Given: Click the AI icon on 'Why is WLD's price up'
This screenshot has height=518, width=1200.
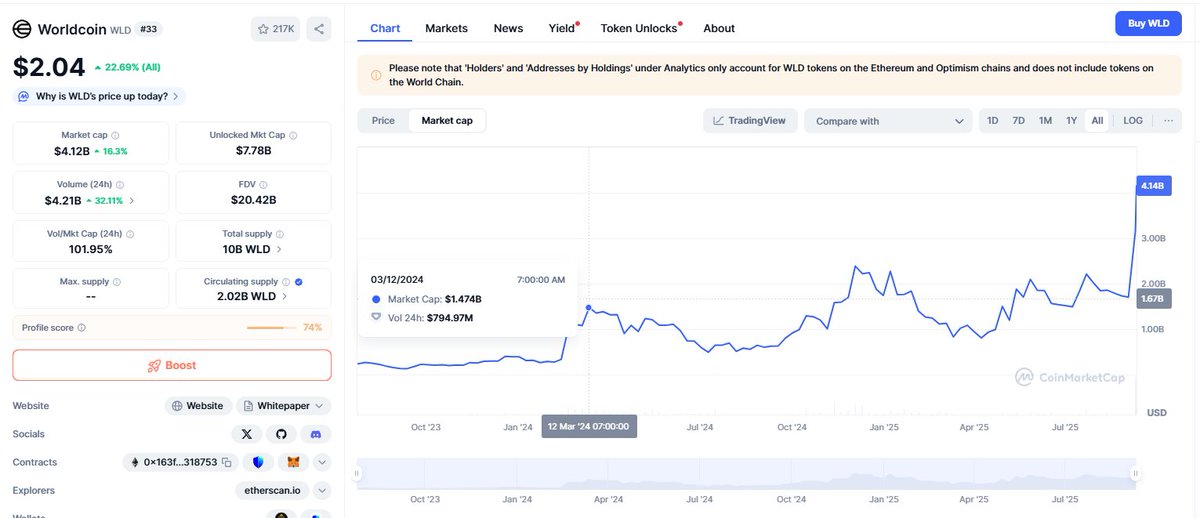Looking at the screenshot, I should pyautogui.click(x=24, y=96).
